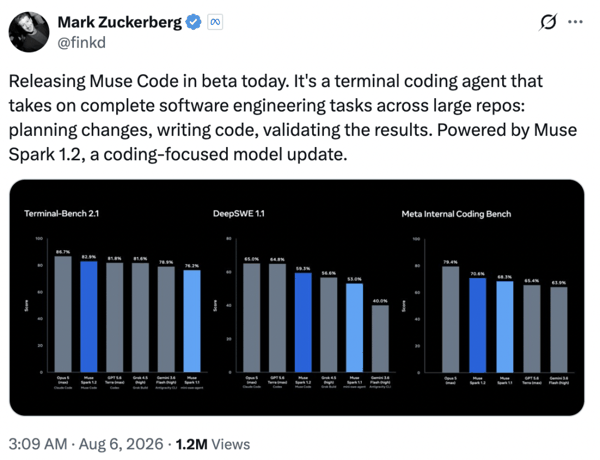This screenshot has width=600, height=460.
Task: Click the dark blue 82.9% Muse Spark bar
Action: pyautogui.click(x=89, y=316)
